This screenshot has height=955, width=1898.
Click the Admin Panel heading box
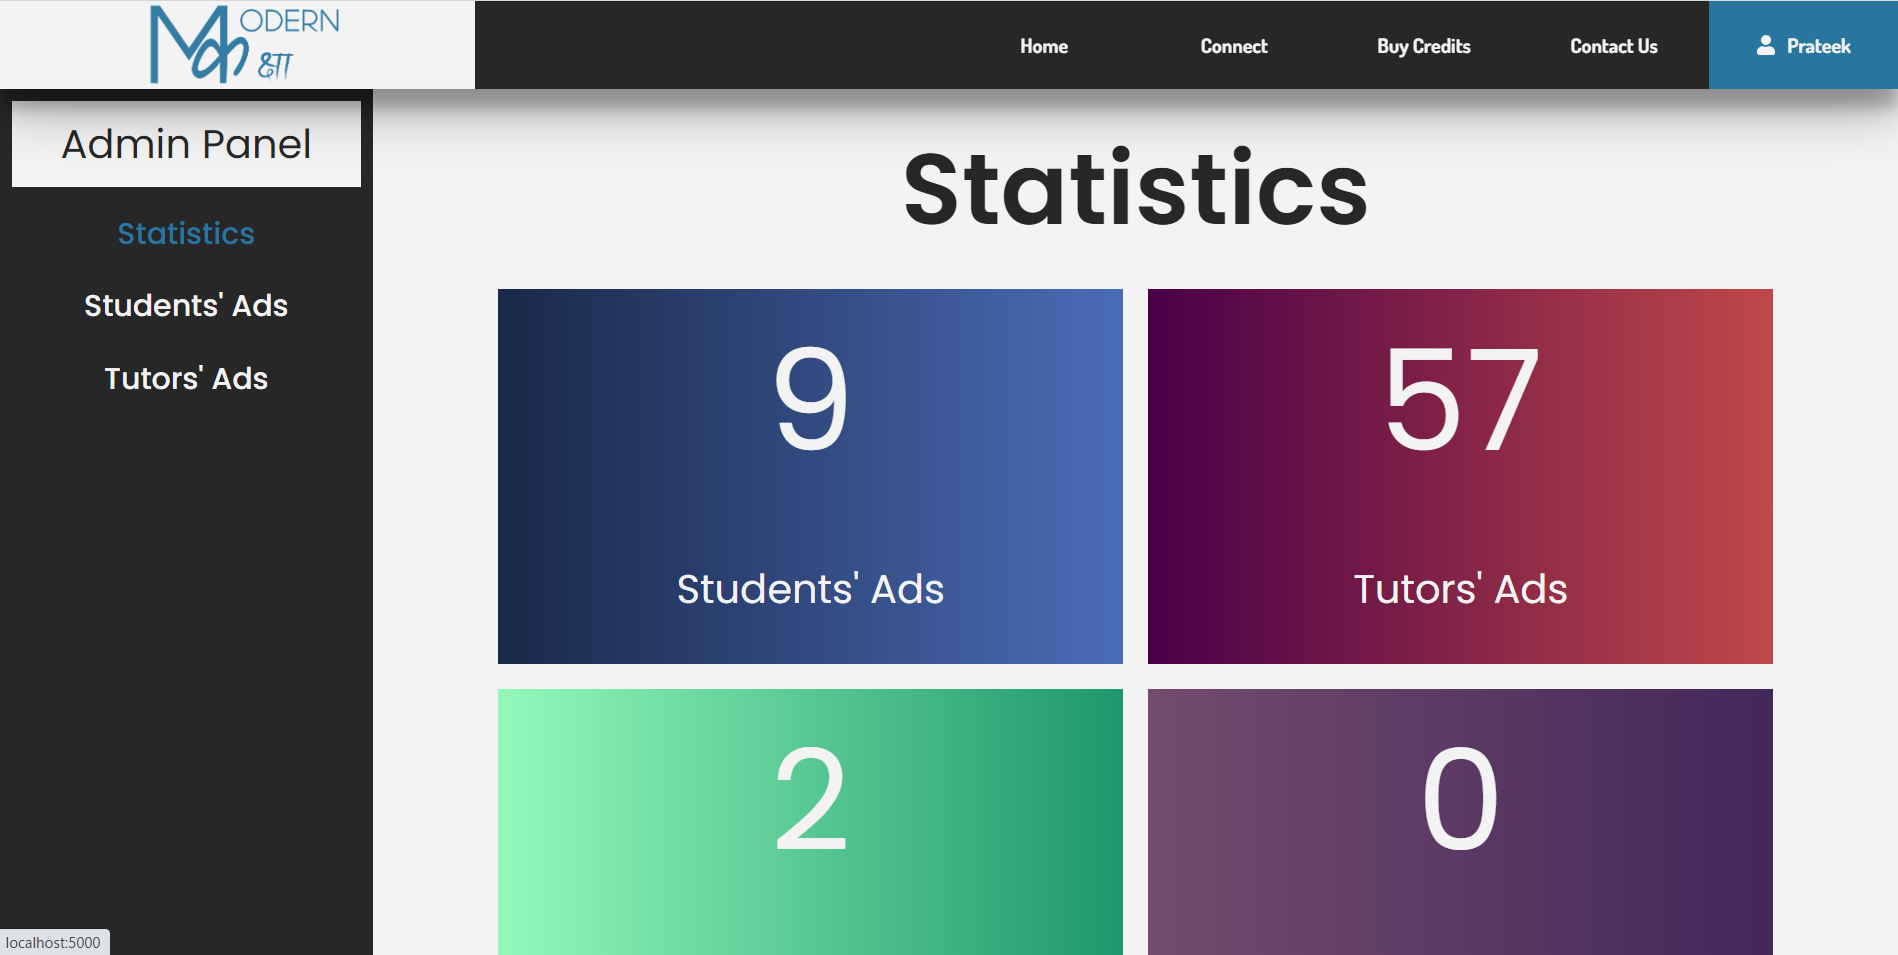(186, 144)
